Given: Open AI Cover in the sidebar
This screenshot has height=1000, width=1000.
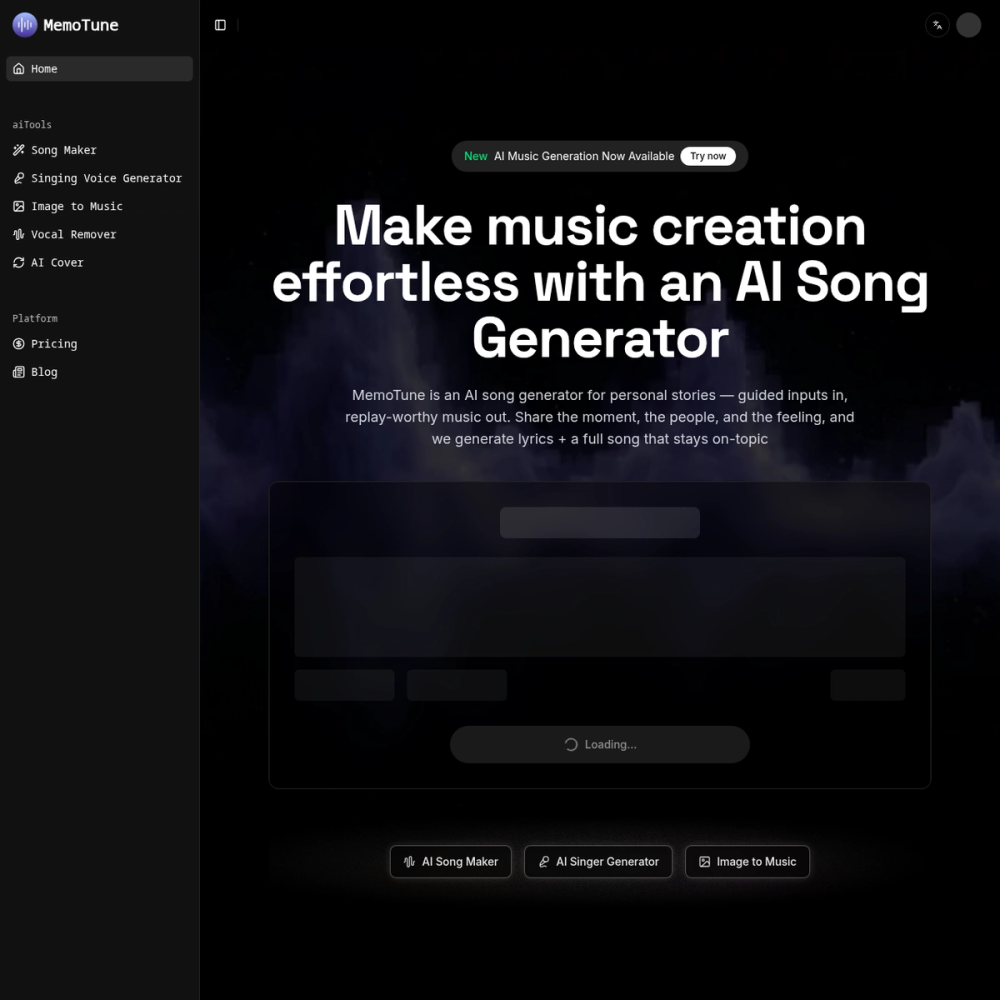Looking at the screenshot, I should [99, 262].
